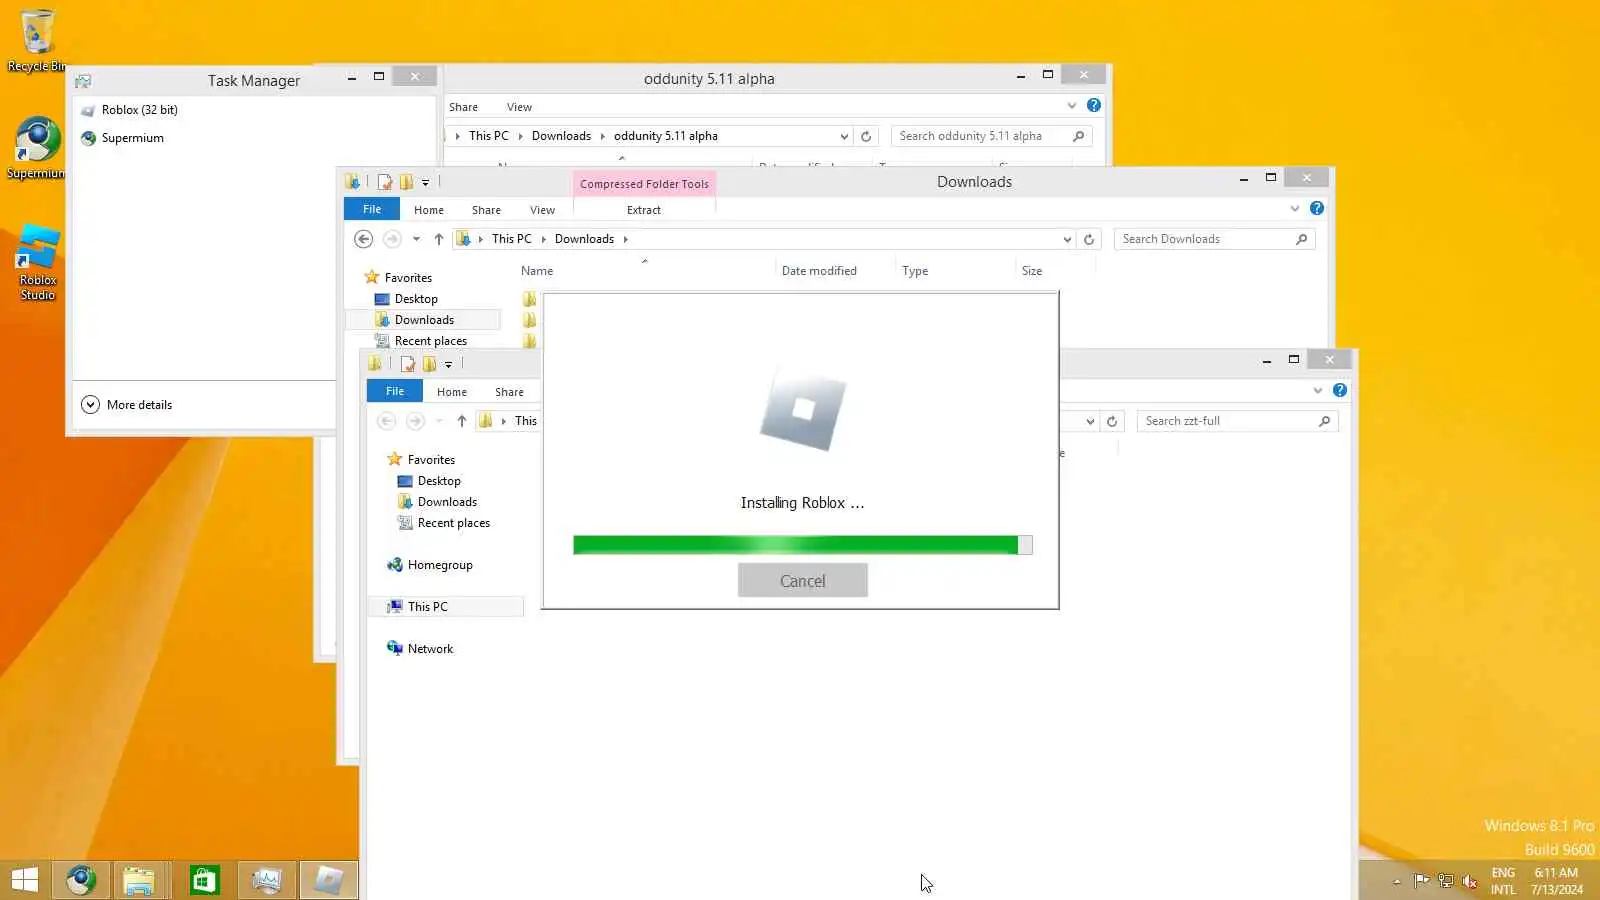Select the Roblox Studio desktop shortcut
This screenshot has width=1600, height=900.
[38, 262]
